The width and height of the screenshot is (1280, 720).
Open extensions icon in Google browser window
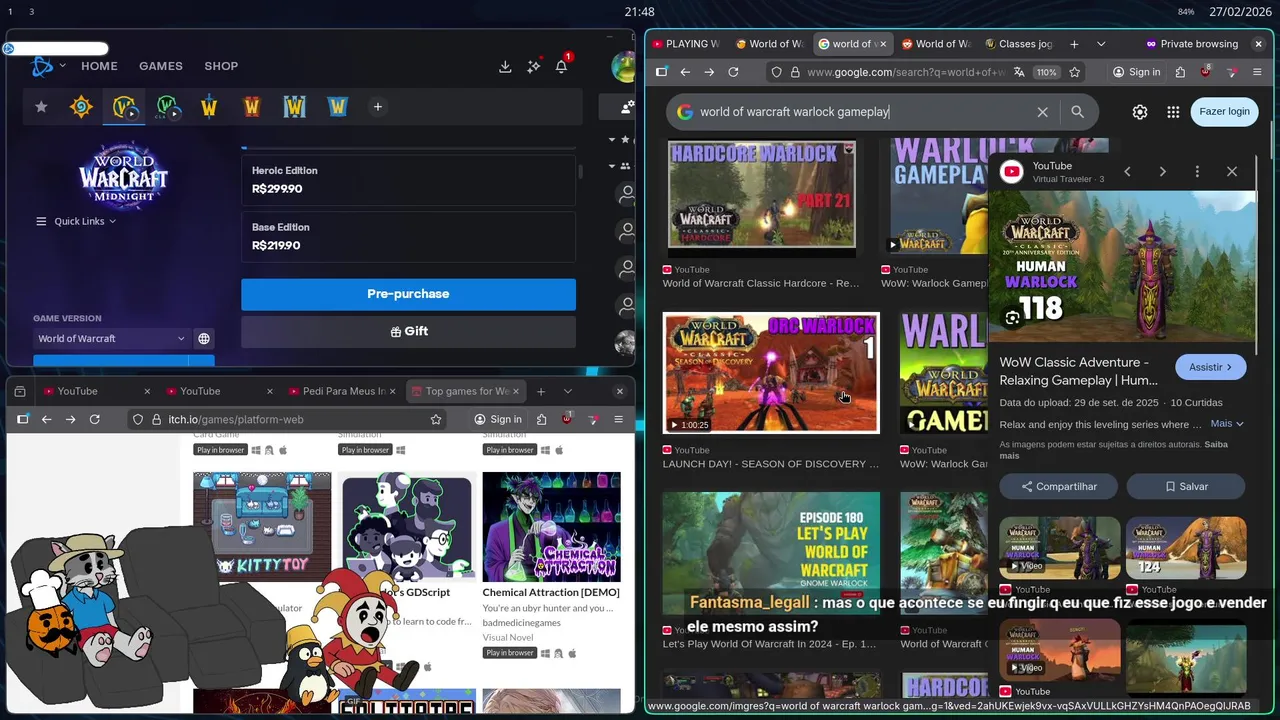coord(1181,72)
